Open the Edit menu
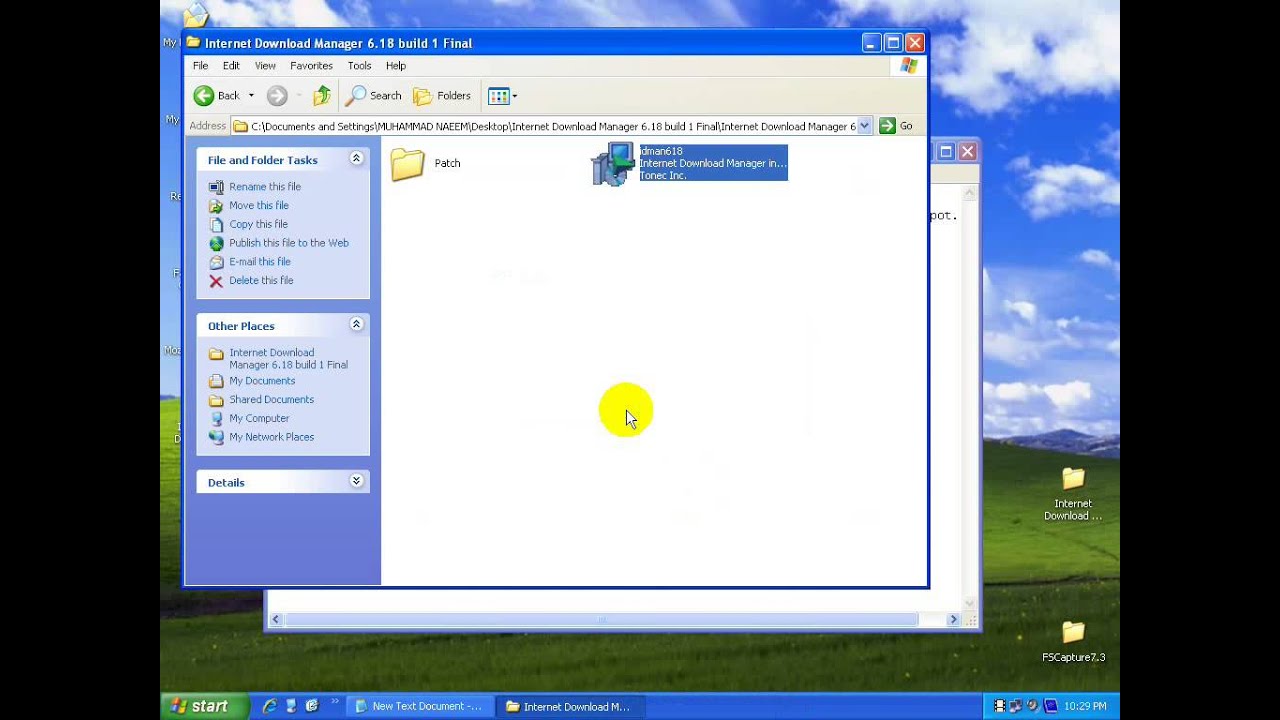This screenshot has height=720, width=1280. click(231, 66)
